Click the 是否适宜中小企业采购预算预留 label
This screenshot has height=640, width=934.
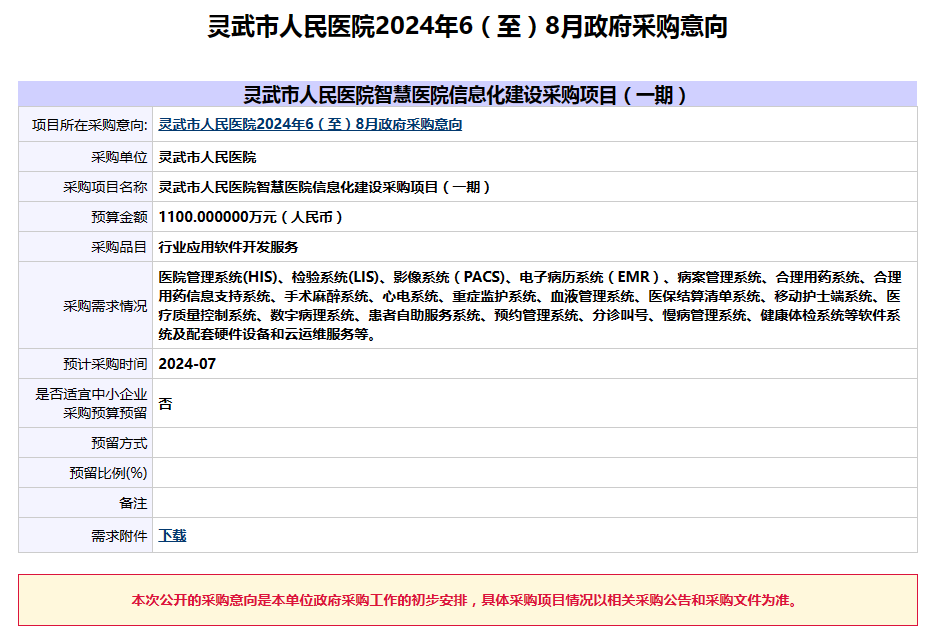click(91, 403)
